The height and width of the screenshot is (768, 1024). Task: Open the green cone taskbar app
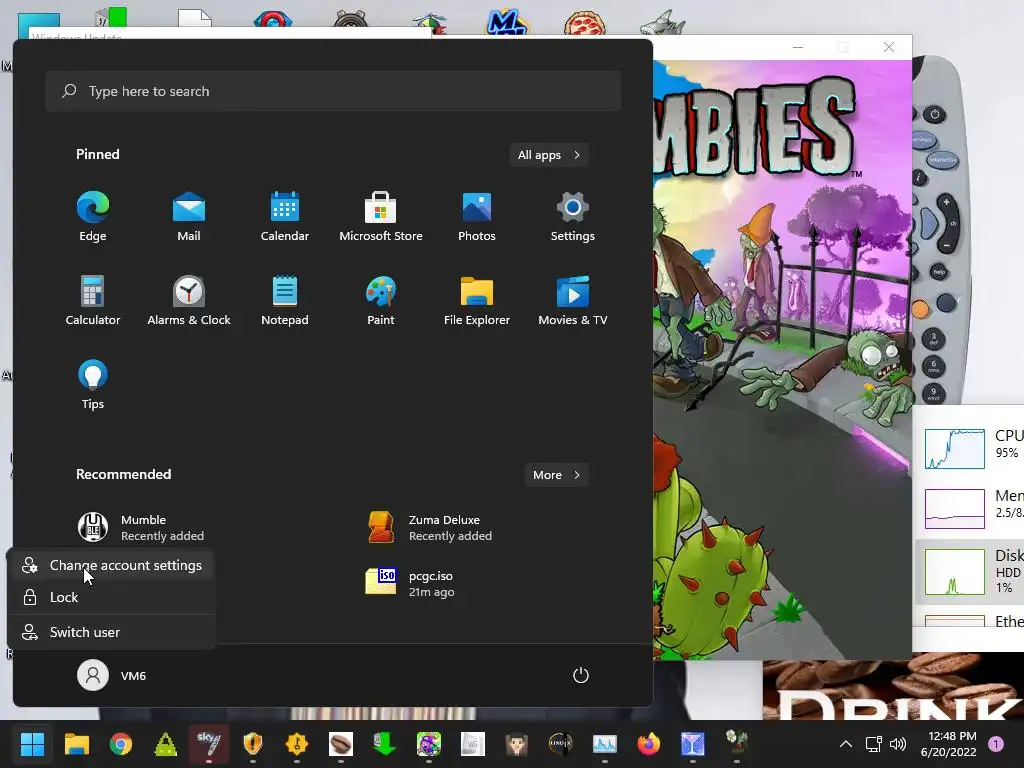tap(165, 743)
